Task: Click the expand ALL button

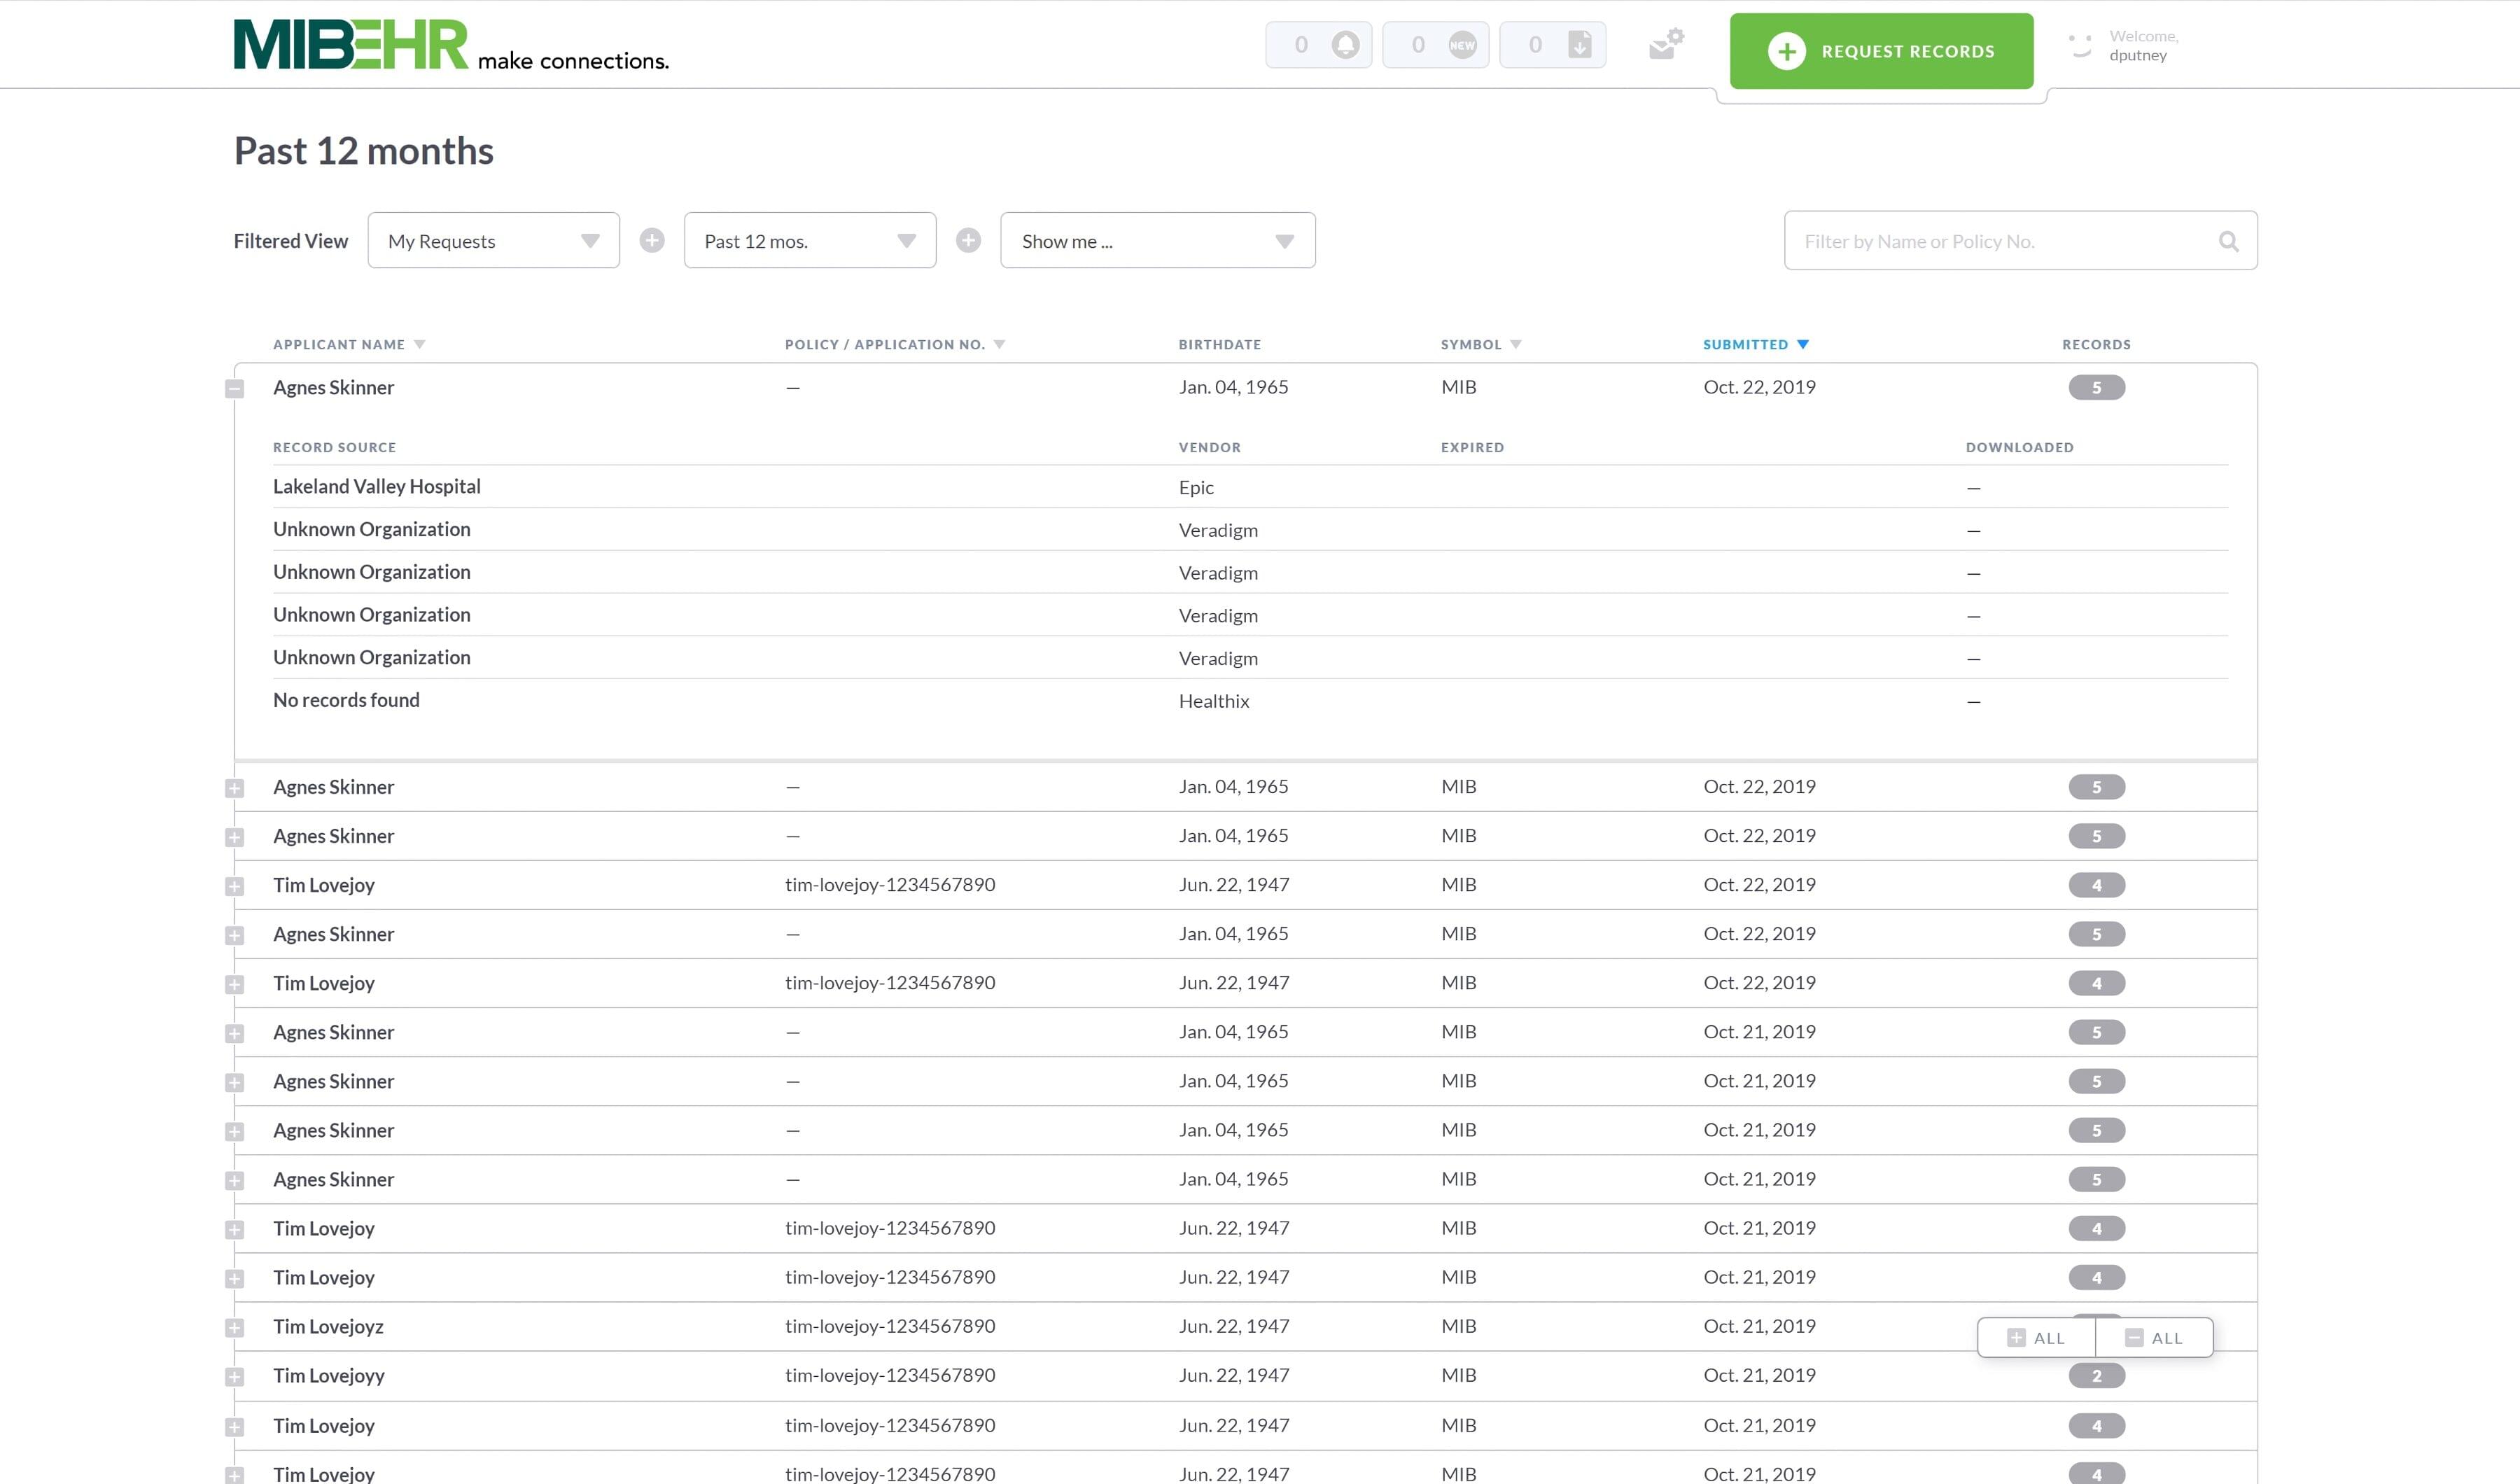Action: tap(2036, 1338)
